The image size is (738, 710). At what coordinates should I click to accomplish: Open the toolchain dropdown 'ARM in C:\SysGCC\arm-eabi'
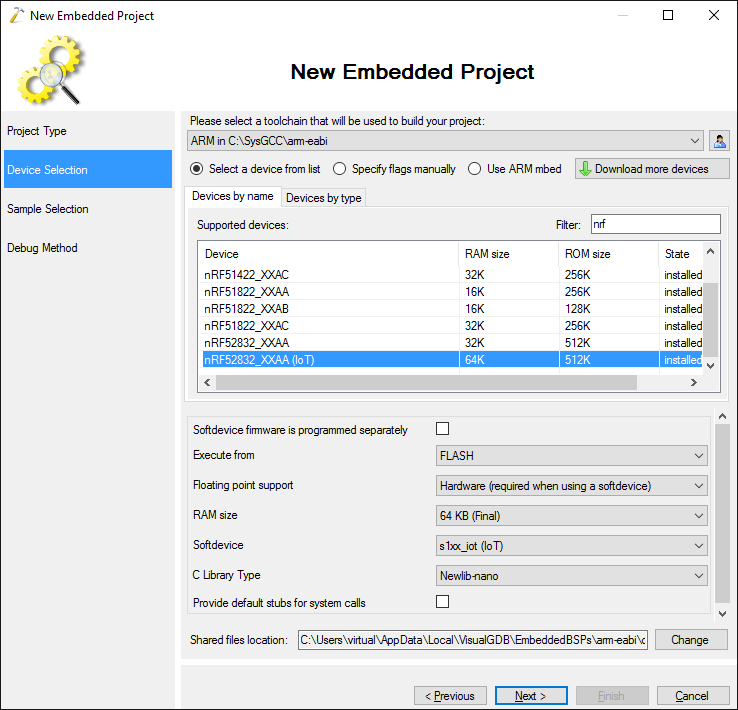(445, 141)
